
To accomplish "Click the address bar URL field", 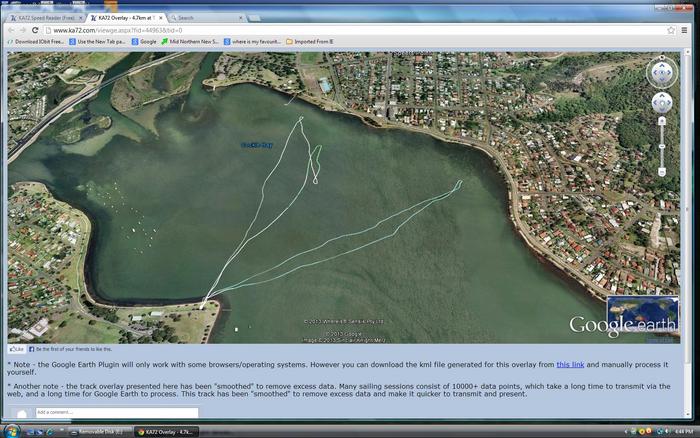I will (x=350, y=30).
